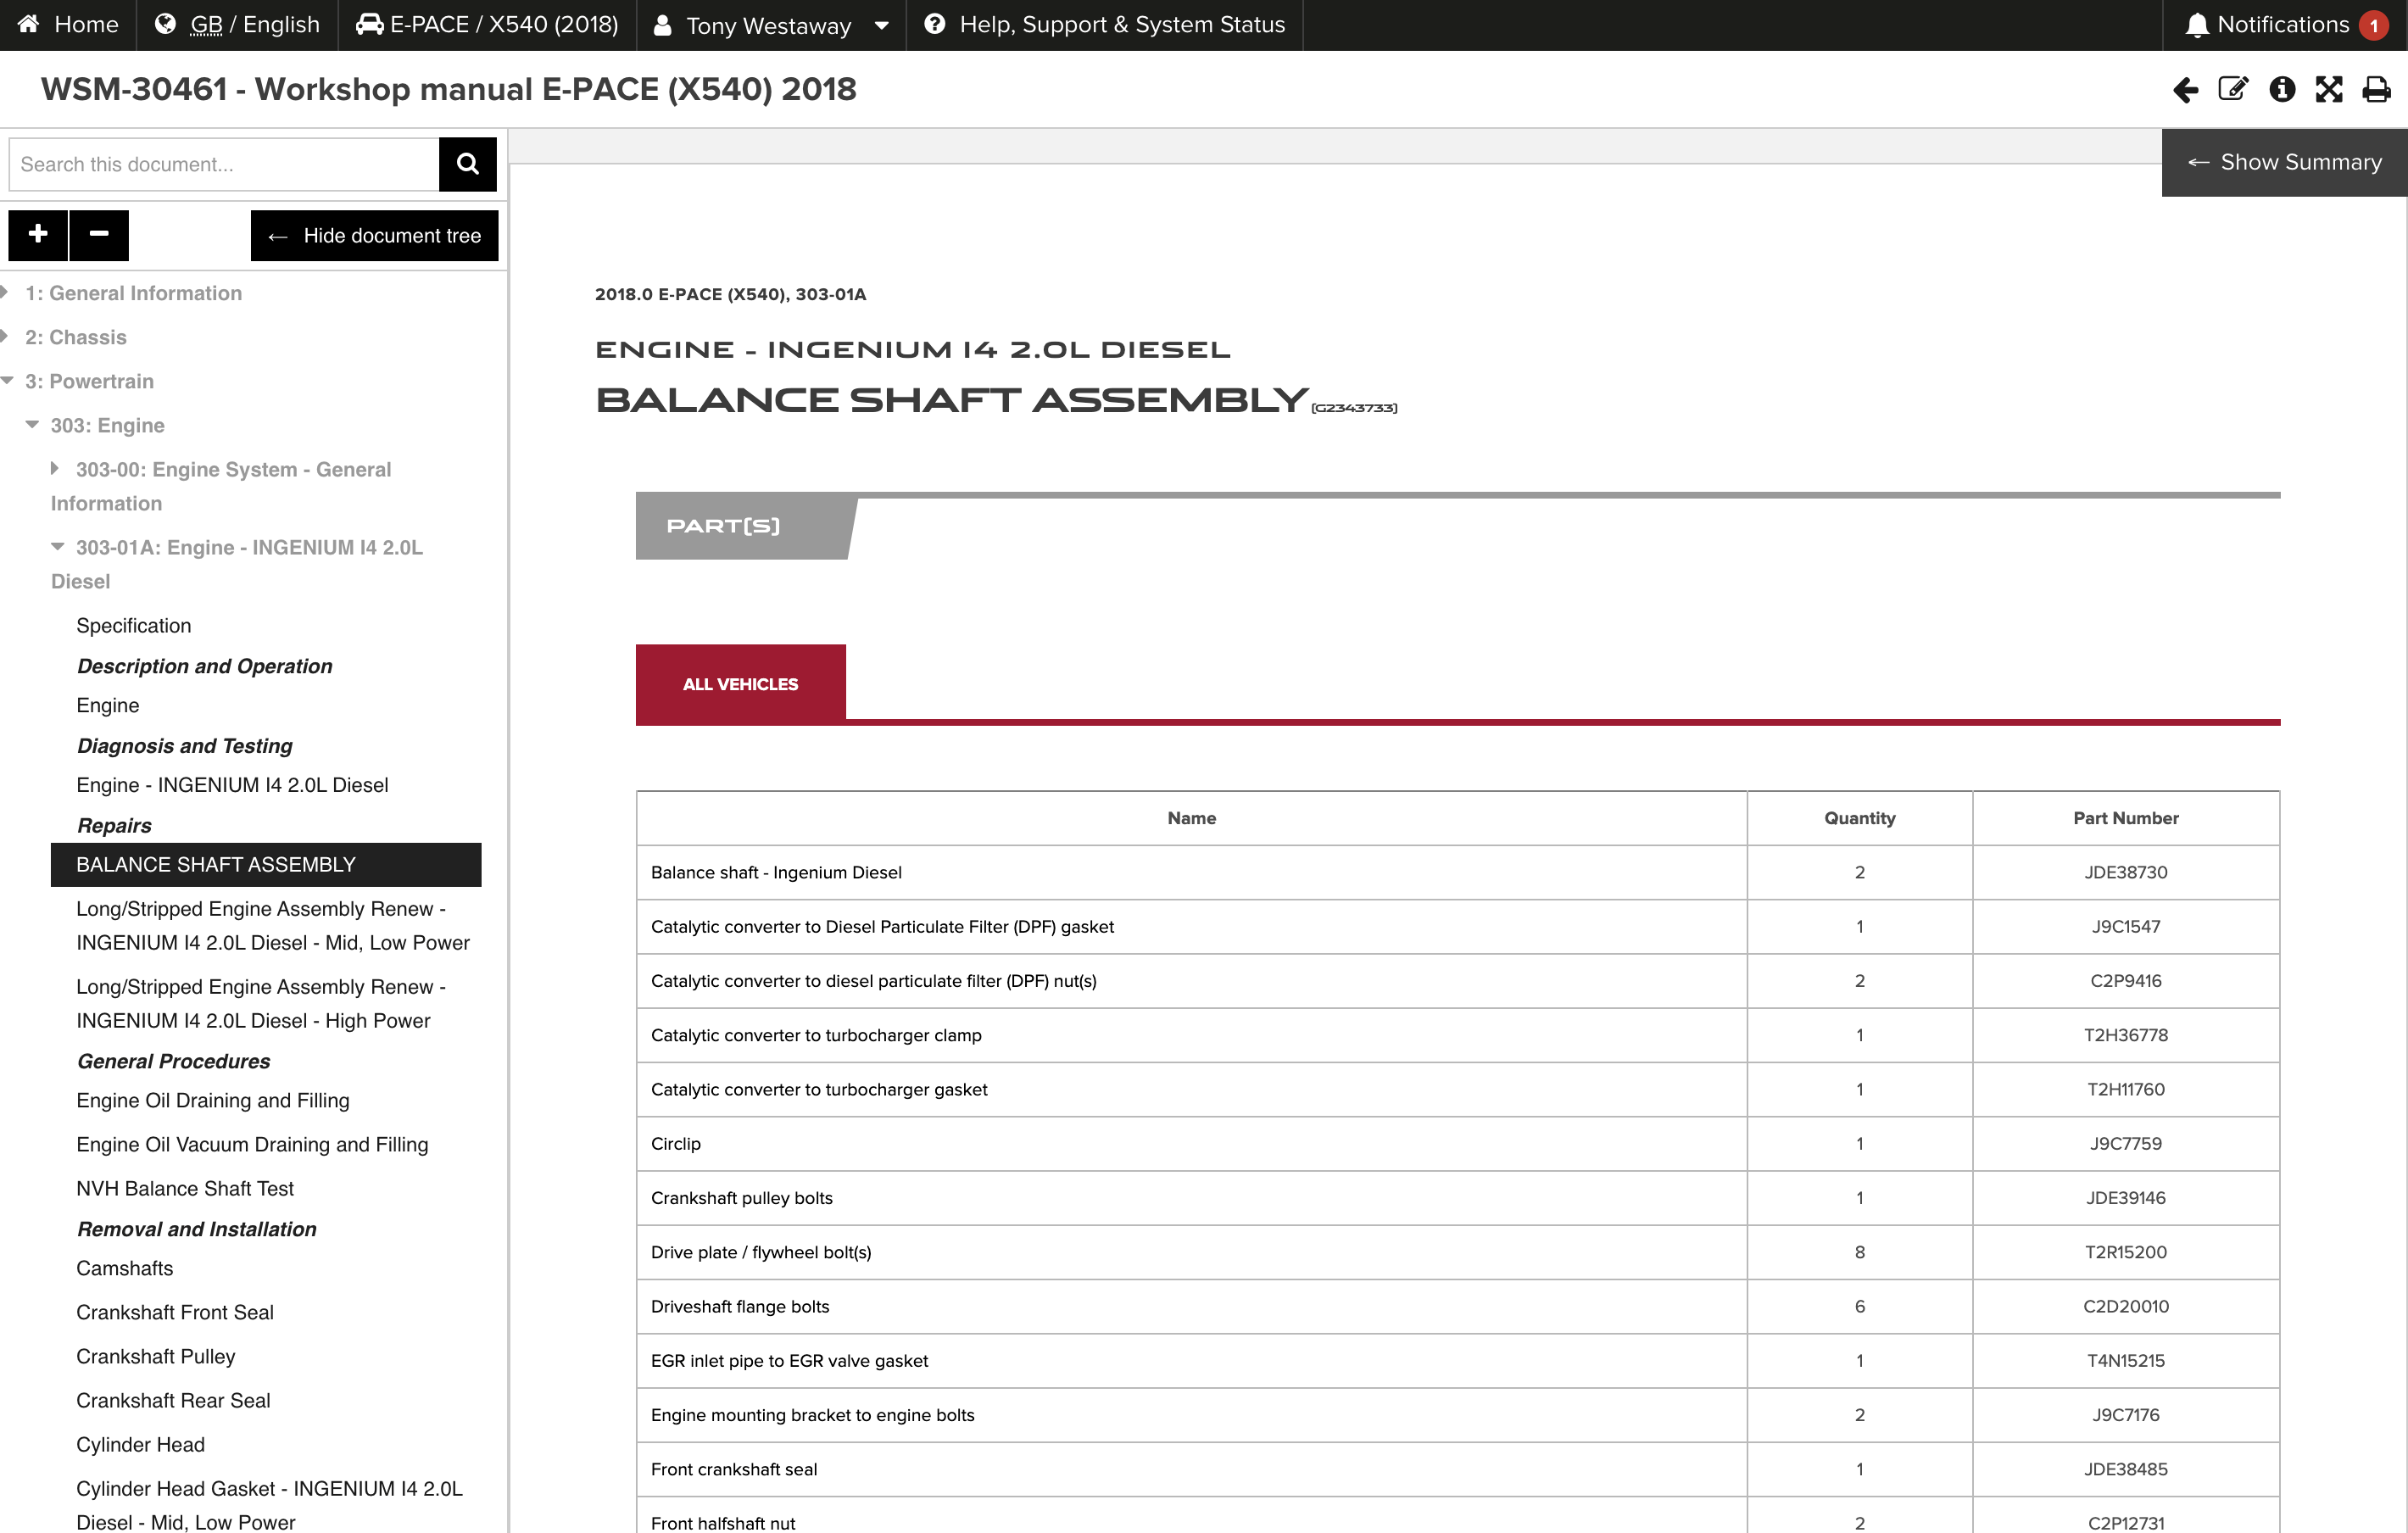2408x1533 pixels.
Task: Click the magnifier search button
Action: coord(467,164)
